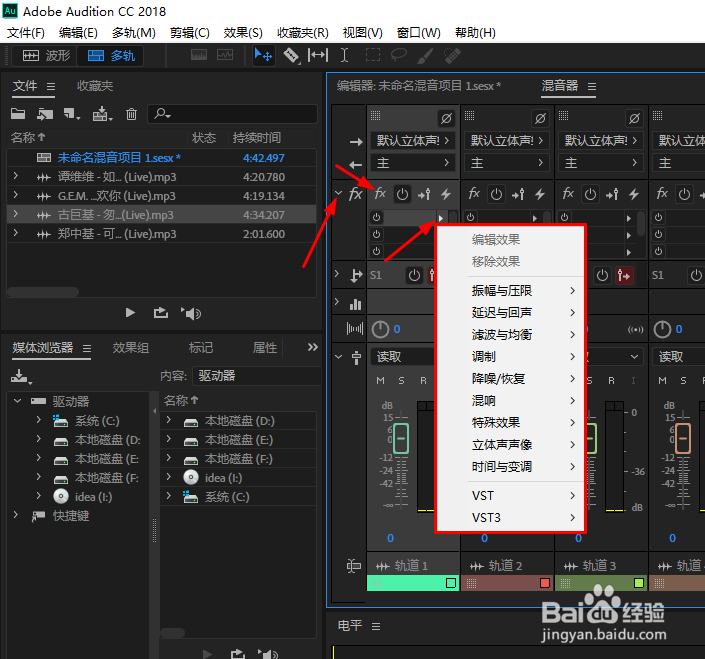Screen dimensions: 705x659
Task: Click the Import File icon
Action: coord(45,114)
